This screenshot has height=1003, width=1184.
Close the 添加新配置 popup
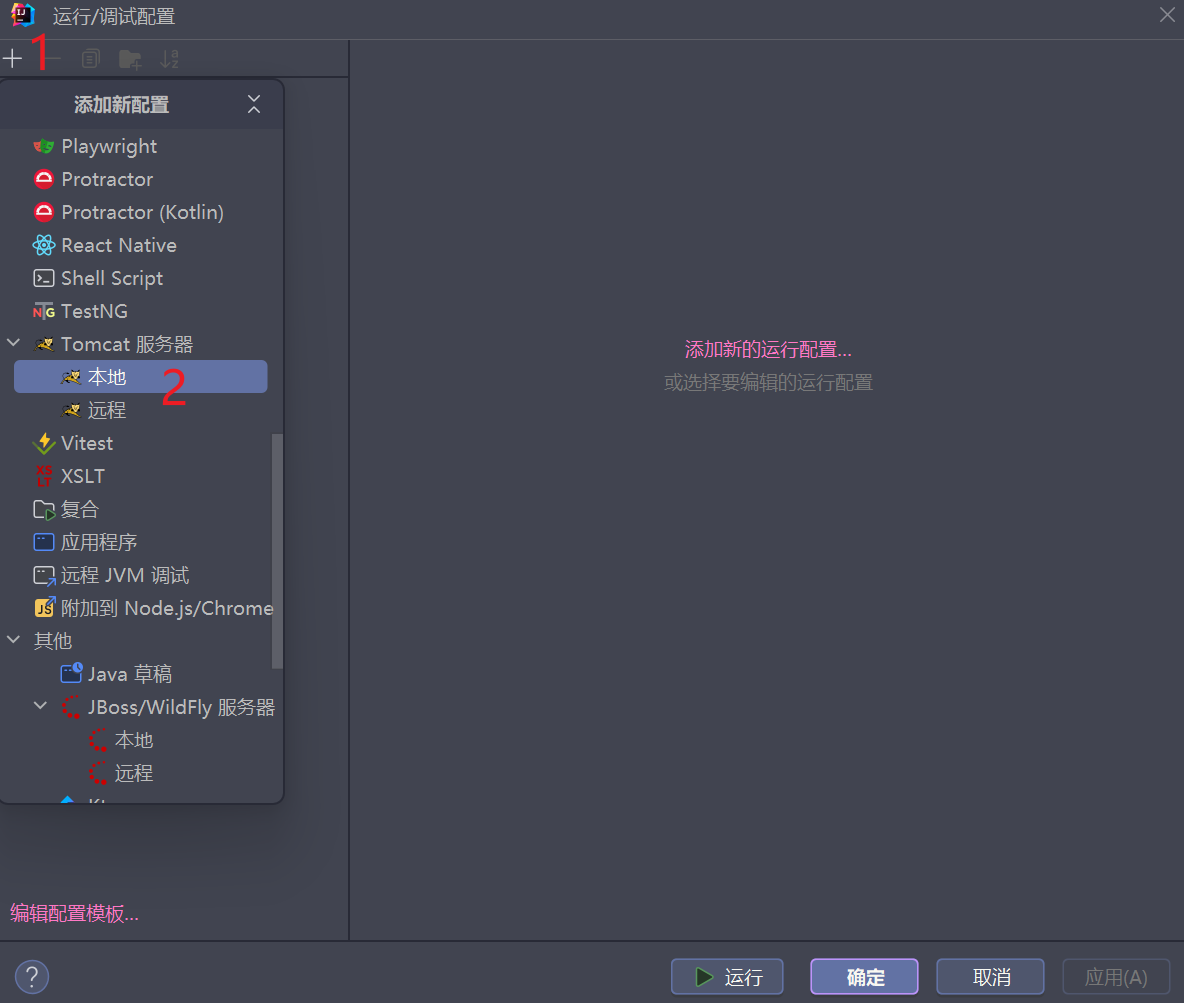254,104
